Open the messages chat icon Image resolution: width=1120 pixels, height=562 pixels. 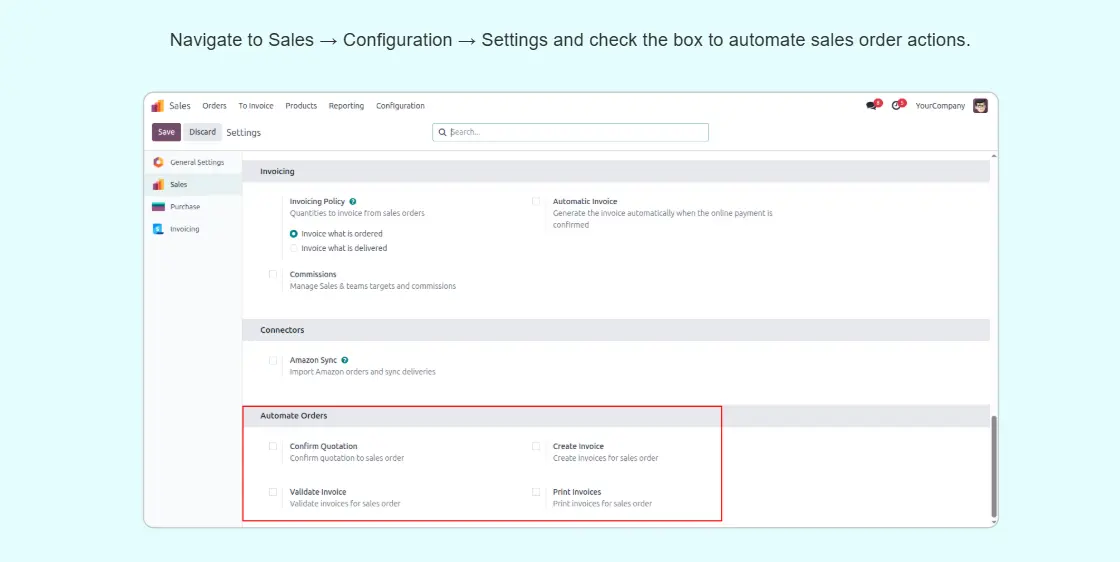coord(871,106)
